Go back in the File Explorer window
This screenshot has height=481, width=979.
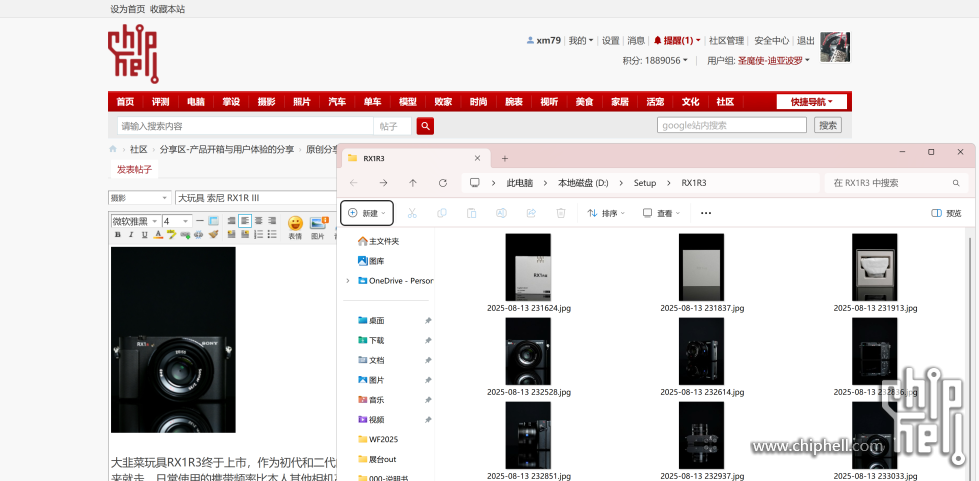353,182
